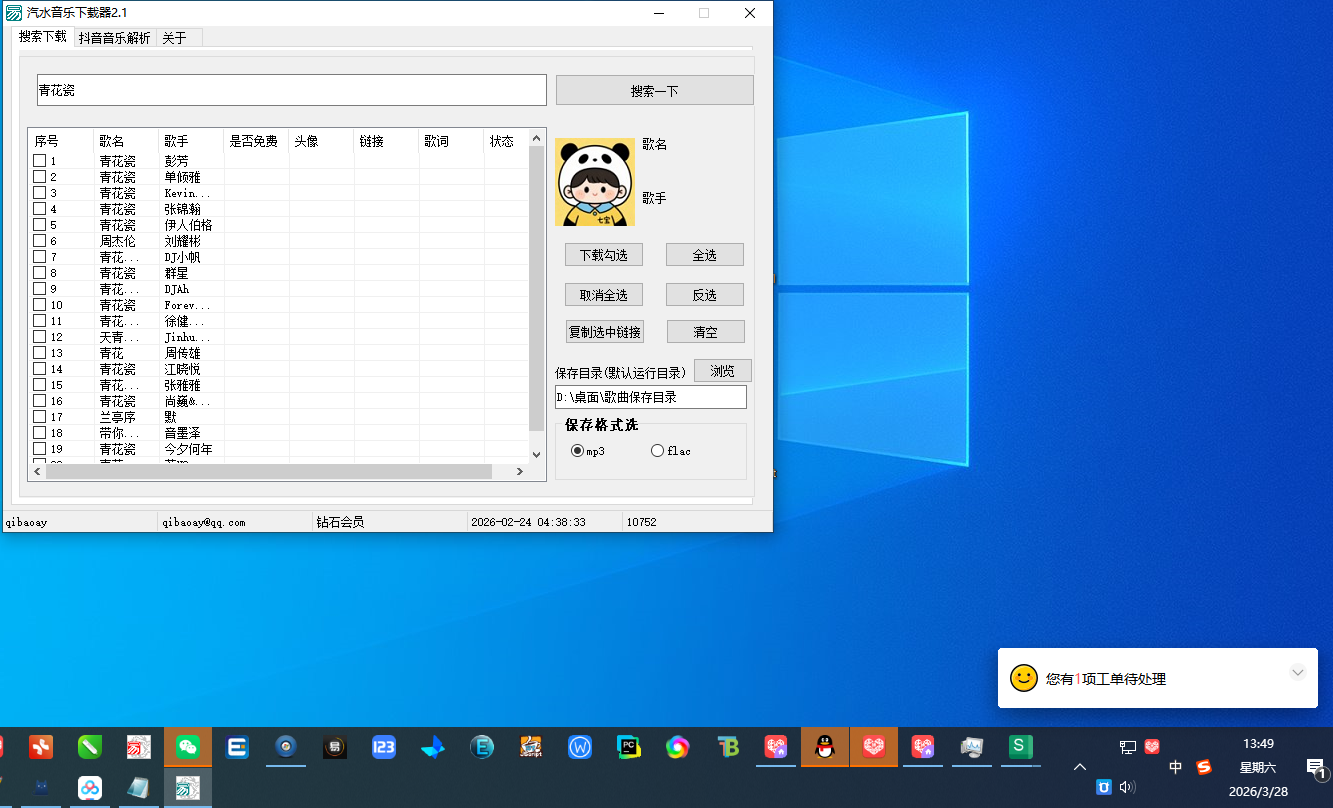
Task: Click the 复制选中链接 button
Action: [604, 332]
